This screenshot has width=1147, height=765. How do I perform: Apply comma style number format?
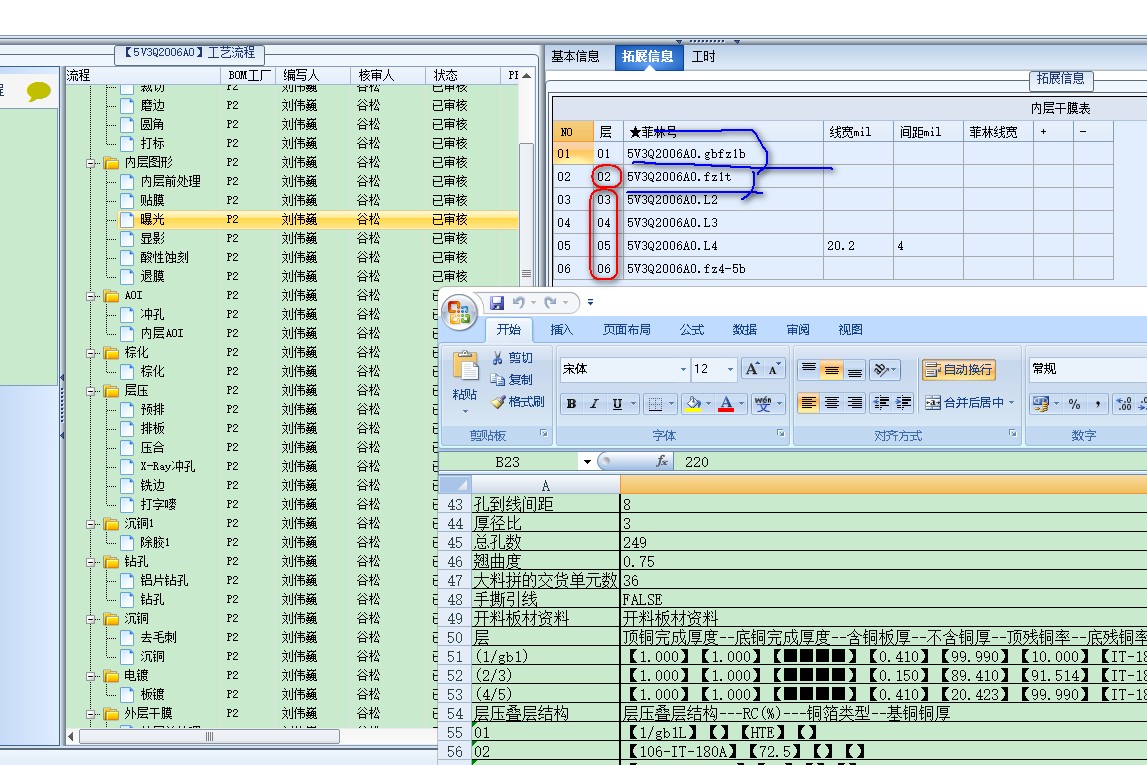(x=1097, y=404)
